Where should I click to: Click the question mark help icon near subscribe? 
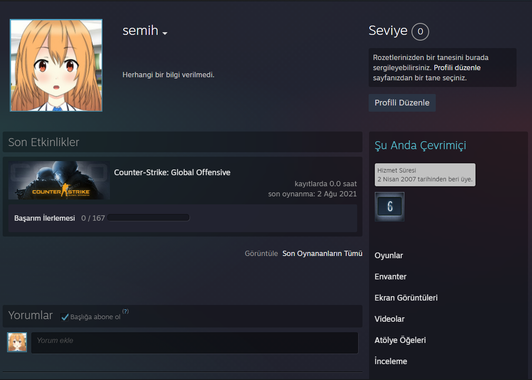click(x=126, y=311)
